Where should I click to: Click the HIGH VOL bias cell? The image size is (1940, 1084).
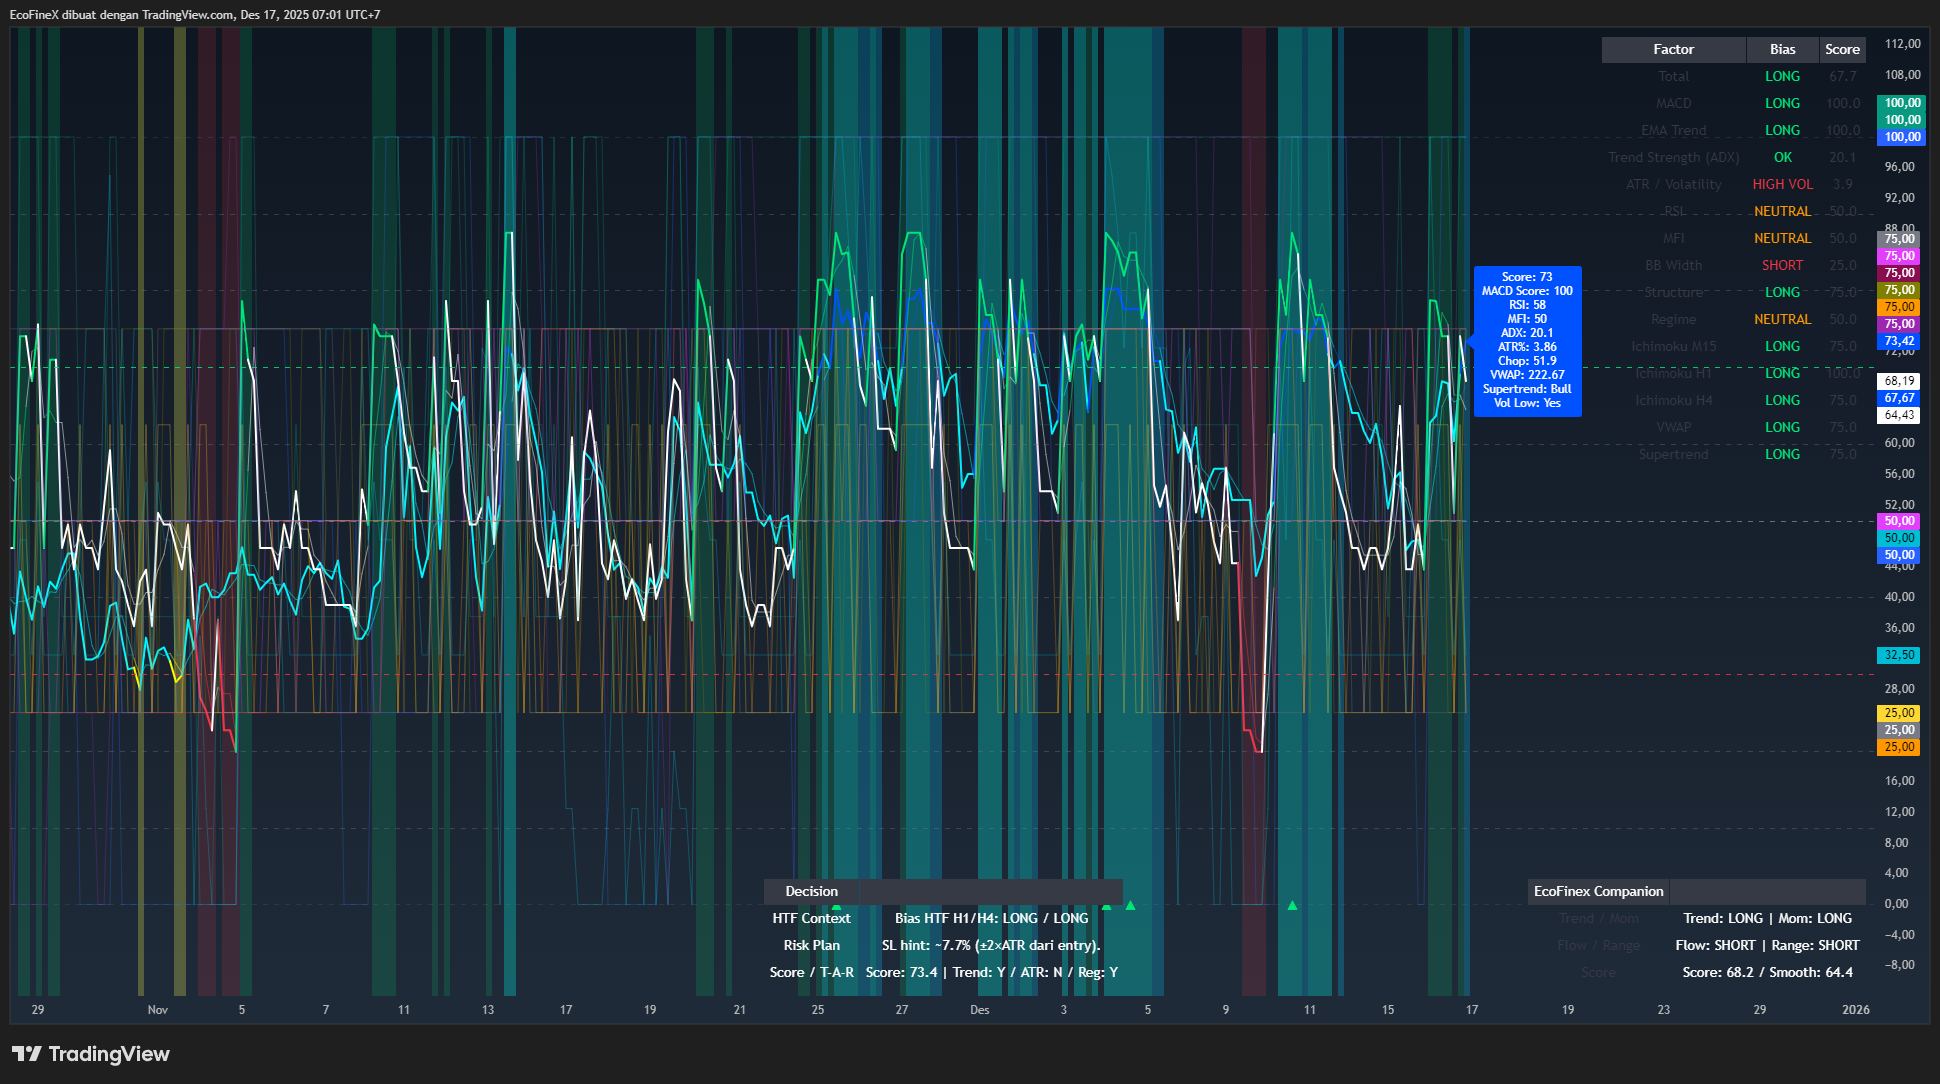(x=1782, y=184)
